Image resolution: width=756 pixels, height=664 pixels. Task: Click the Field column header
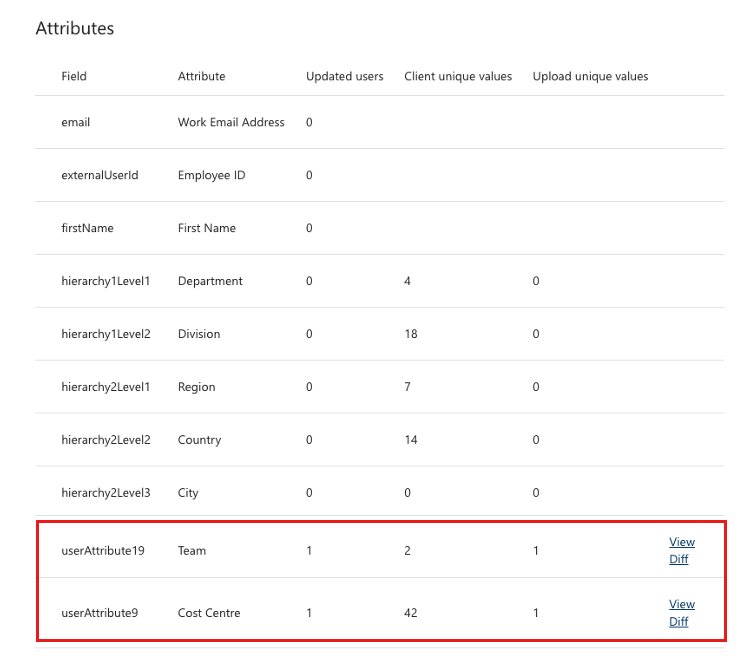pos(74,76)
